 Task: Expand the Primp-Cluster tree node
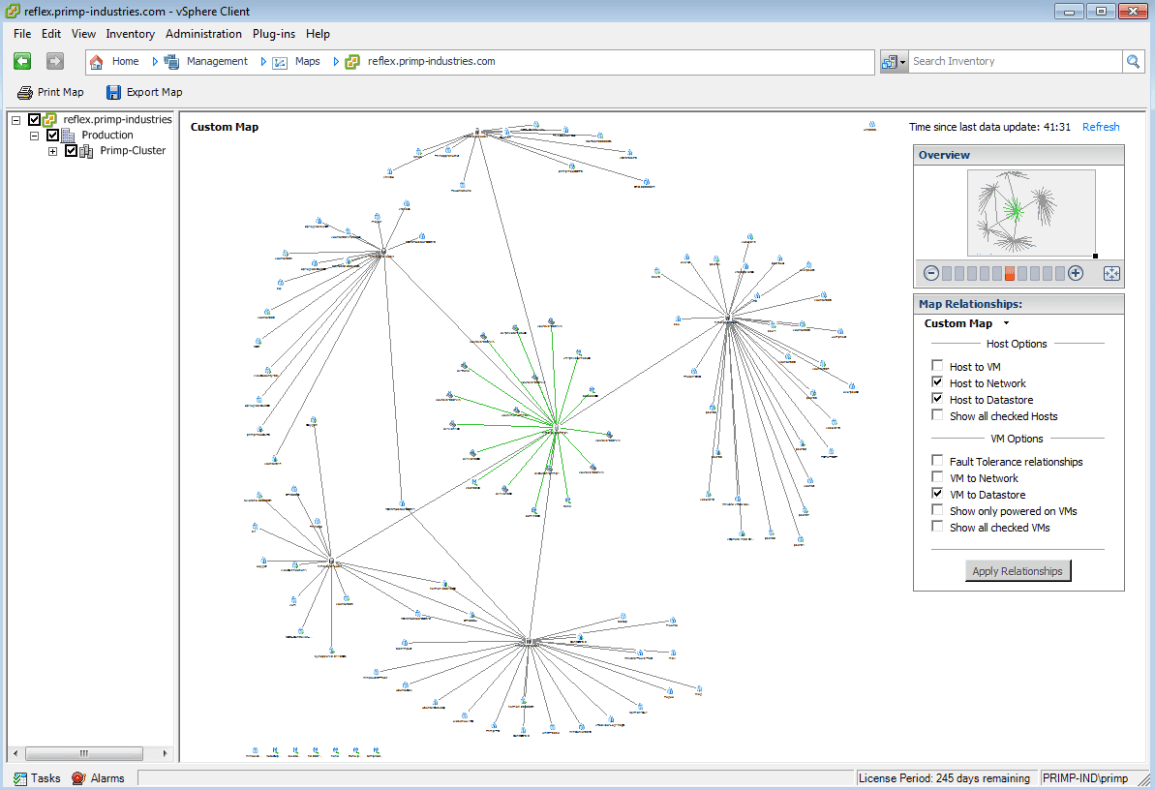[x=53, y=150]
